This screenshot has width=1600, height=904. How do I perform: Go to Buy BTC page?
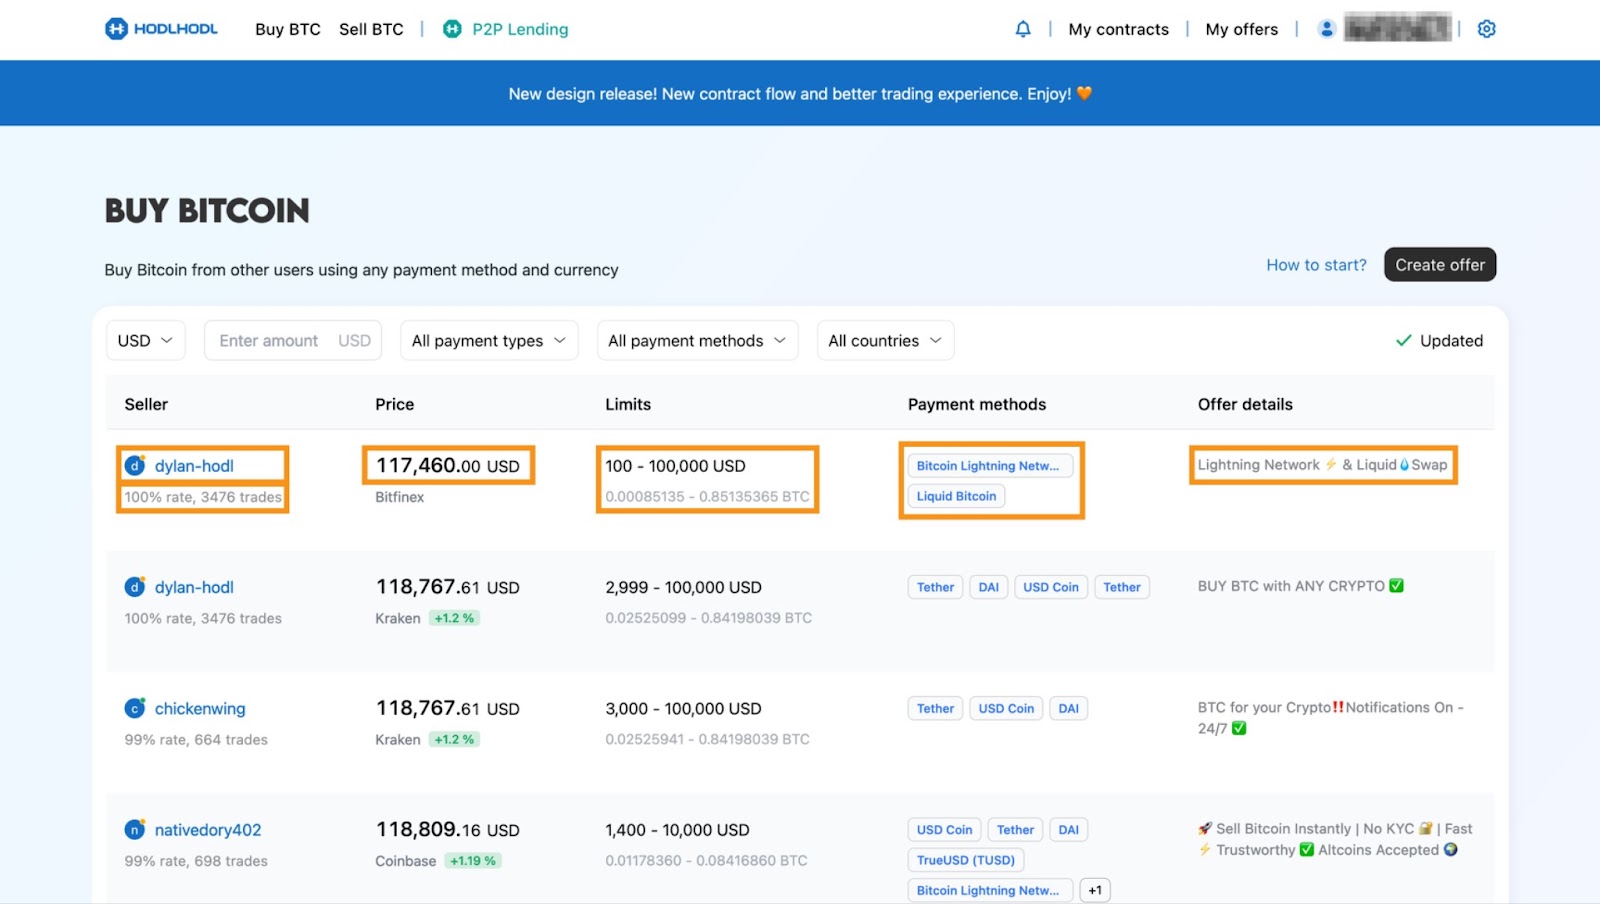pyautogui.click(x=288, y=29)
